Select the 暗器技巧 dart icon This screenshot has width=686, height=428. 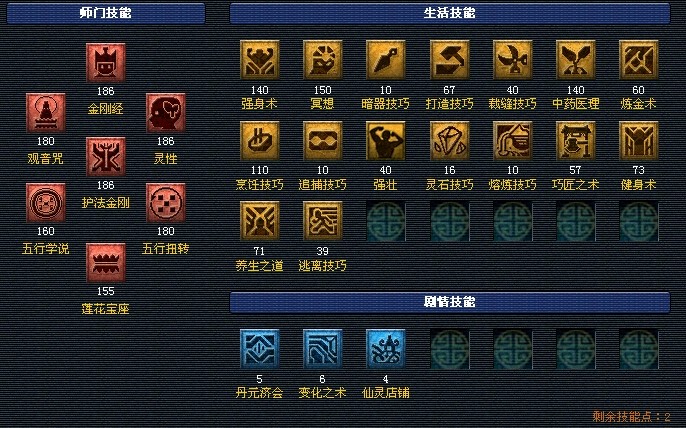point(385,60)
